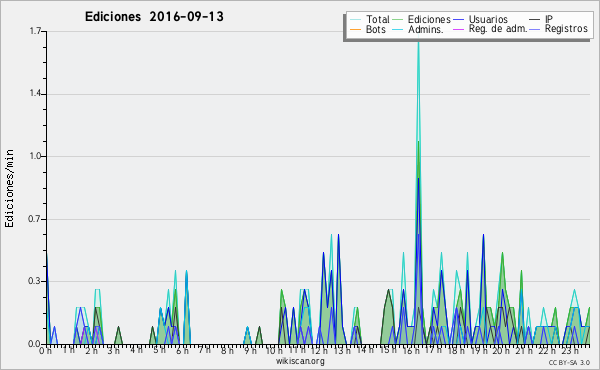Screen dimensions: 600x370
Task: Click the Bots legend entry
Action: coord(375,29)
